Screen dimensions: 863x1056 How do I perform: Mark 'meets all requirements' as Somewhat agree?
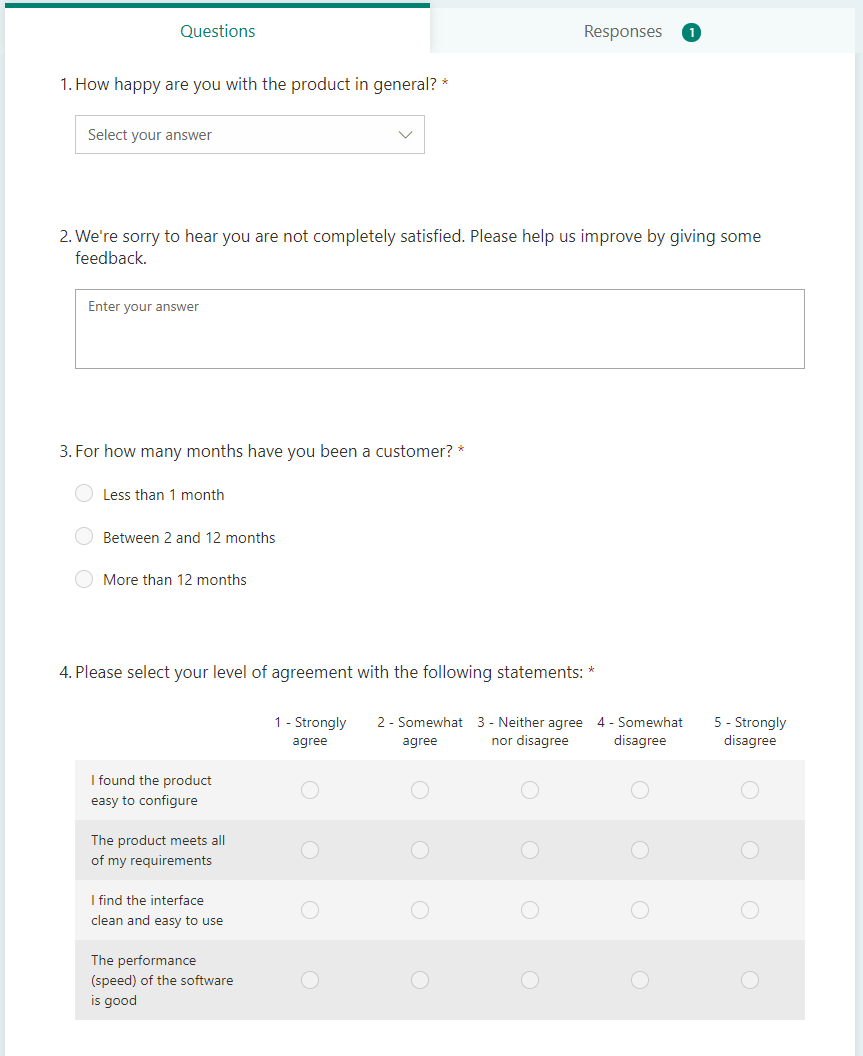[420, 850]
